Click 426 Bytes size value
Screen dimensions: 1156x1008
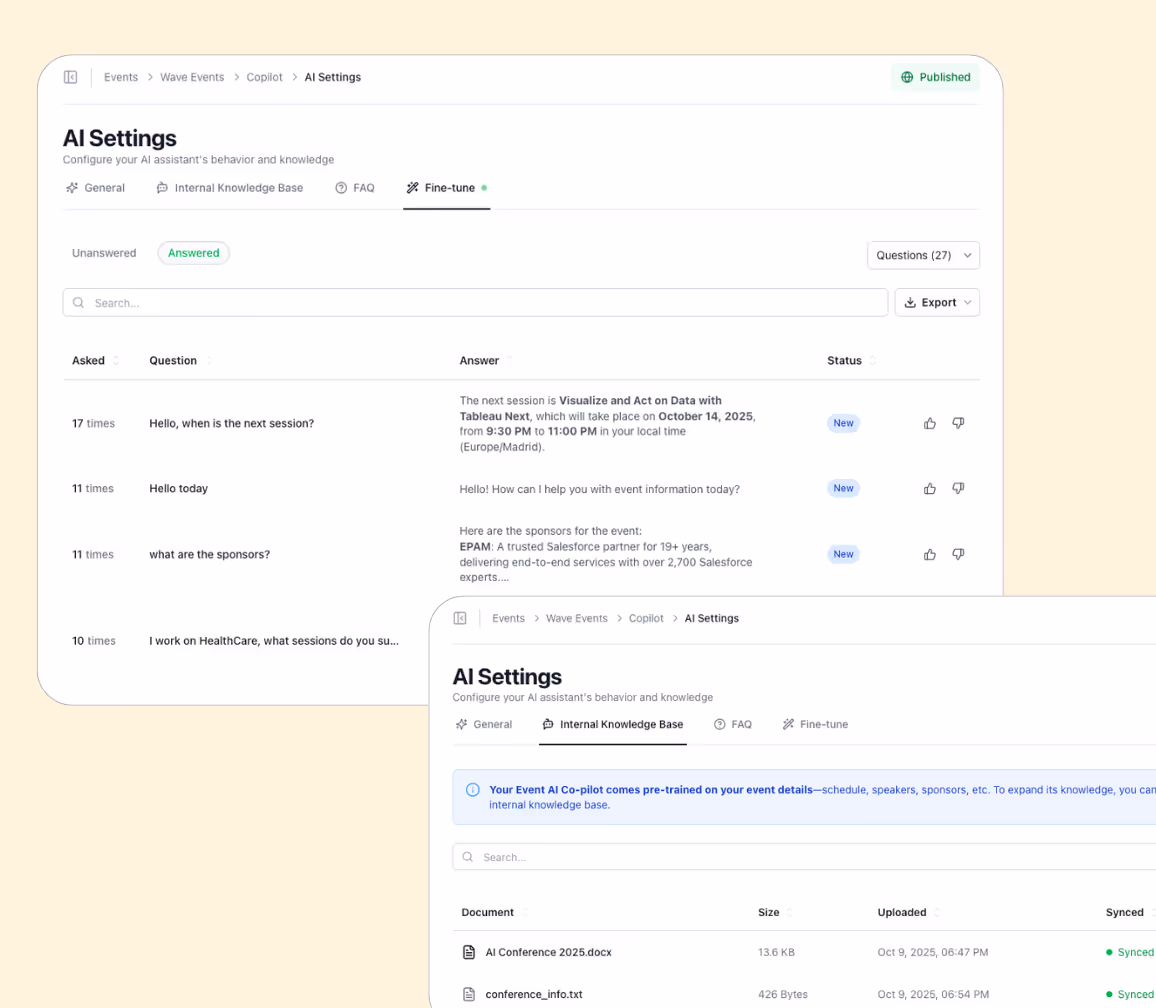click(x=783, y=994)
